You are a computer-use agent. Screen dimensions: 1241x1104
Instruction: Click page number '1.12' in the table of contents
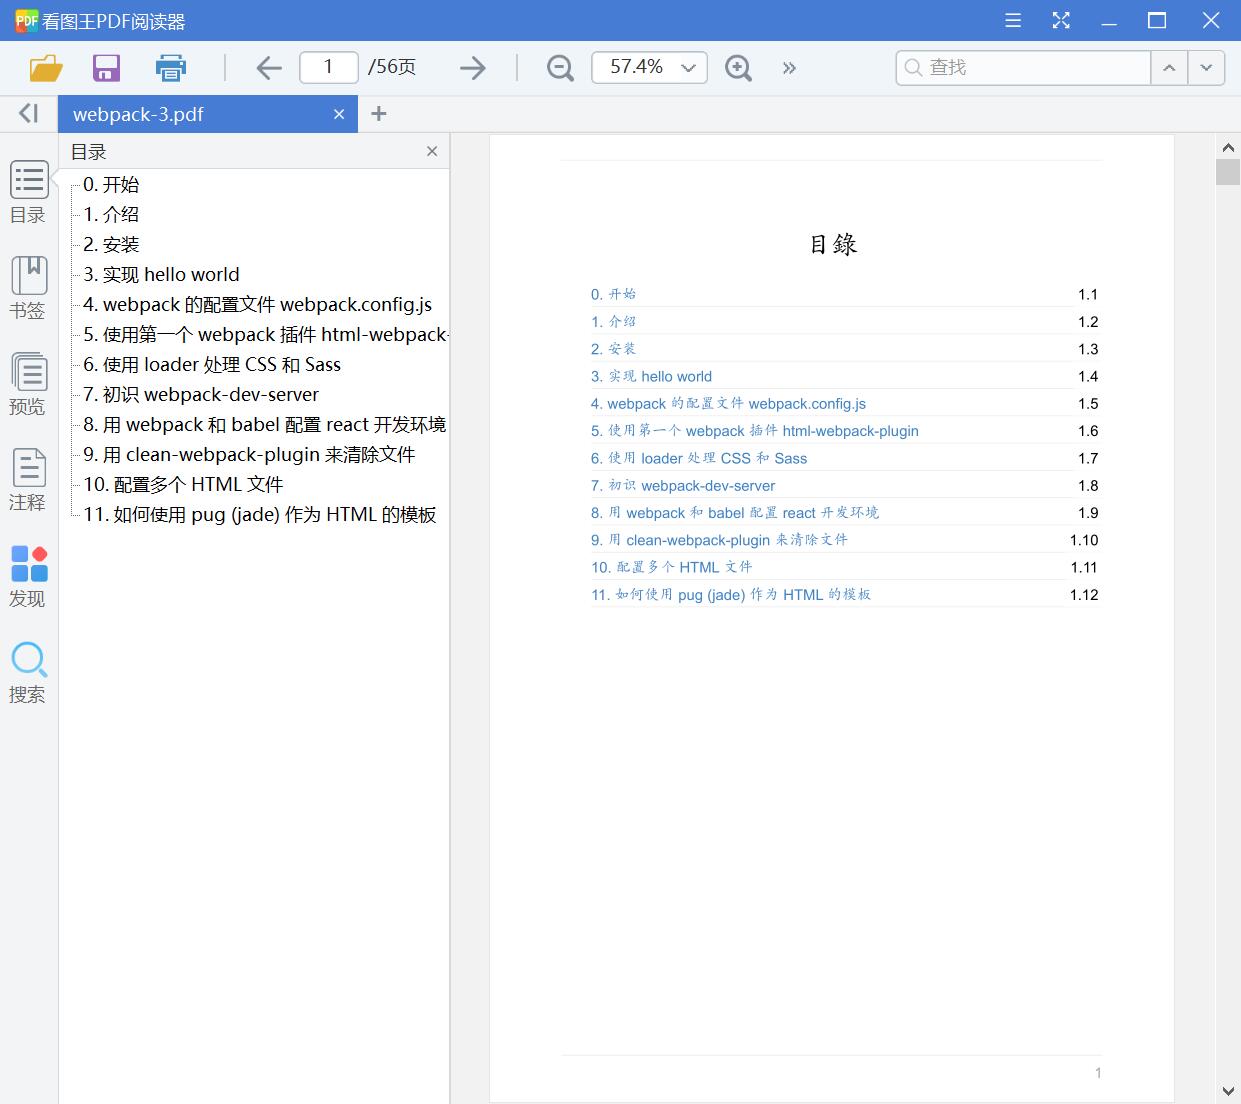point(1084,594)
